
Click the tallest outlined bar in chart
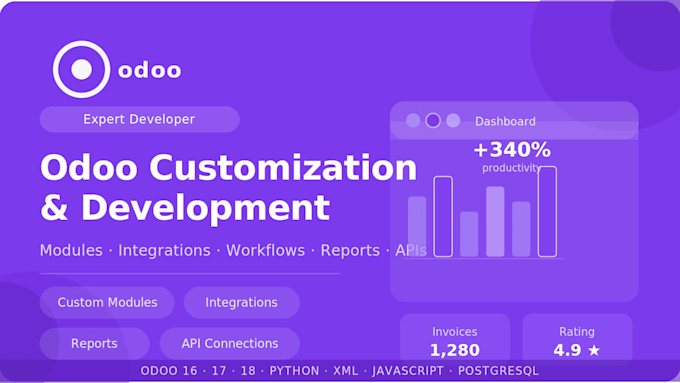click(x=547, y=212)
